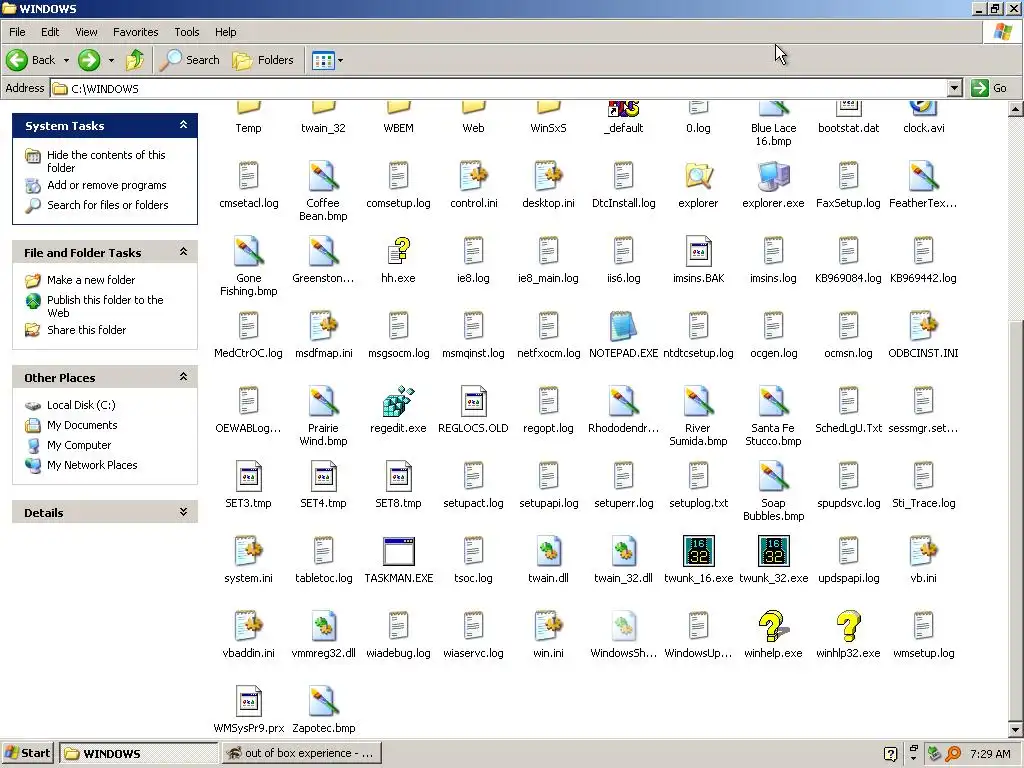This screenshot has height=768, width=1024.
Task: Select the explorer search folder icon
Action: (698, 176)
